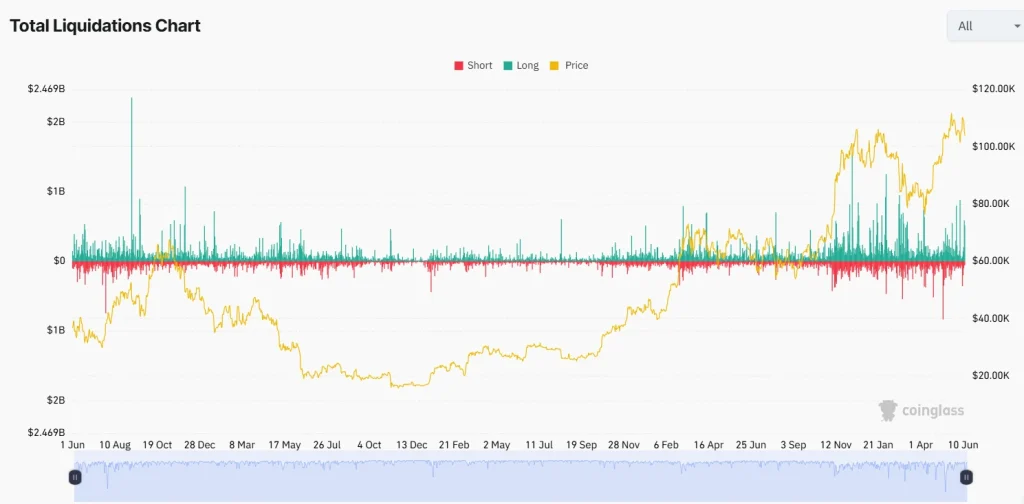
Task: Click the $120.00K price axis label
Action: [x=993, y=88]
